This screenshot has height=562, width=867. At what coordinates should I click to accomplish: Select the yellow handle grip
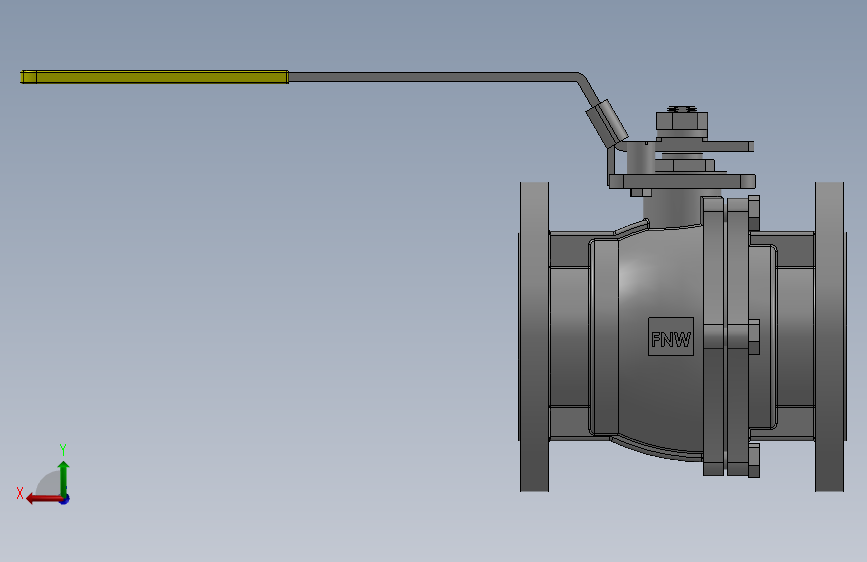(154, 77)
